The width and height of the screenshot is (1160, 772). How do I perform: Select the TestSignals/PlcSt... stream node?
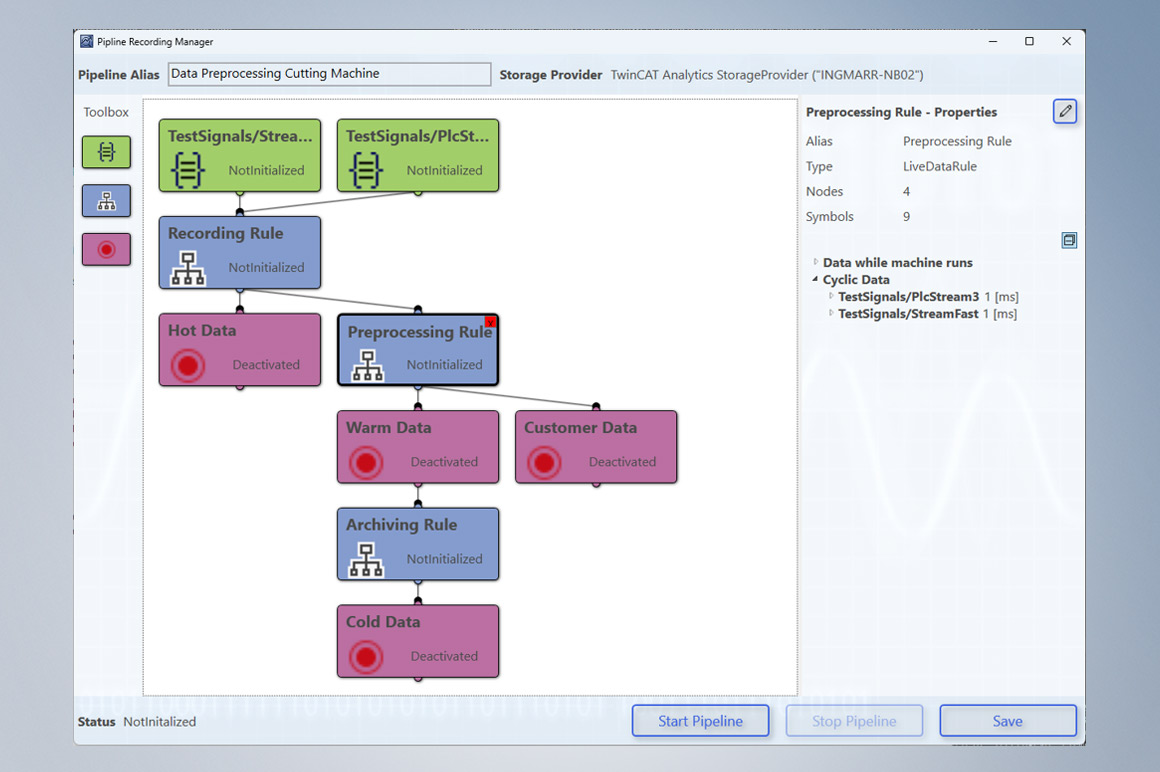(x=418, y=155)
